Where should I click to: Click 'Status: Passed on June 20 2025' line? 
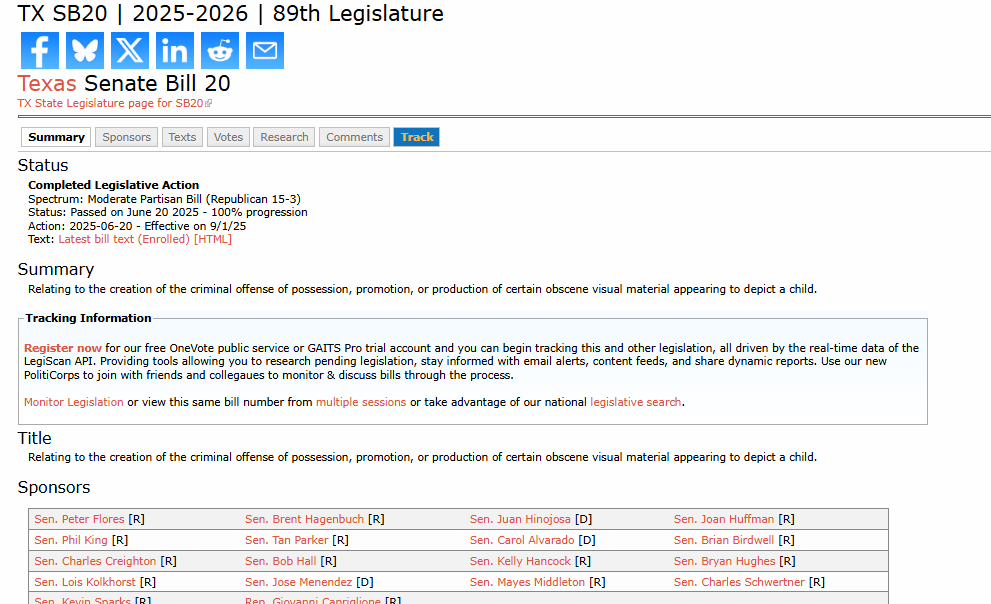[x=167, y=212]
